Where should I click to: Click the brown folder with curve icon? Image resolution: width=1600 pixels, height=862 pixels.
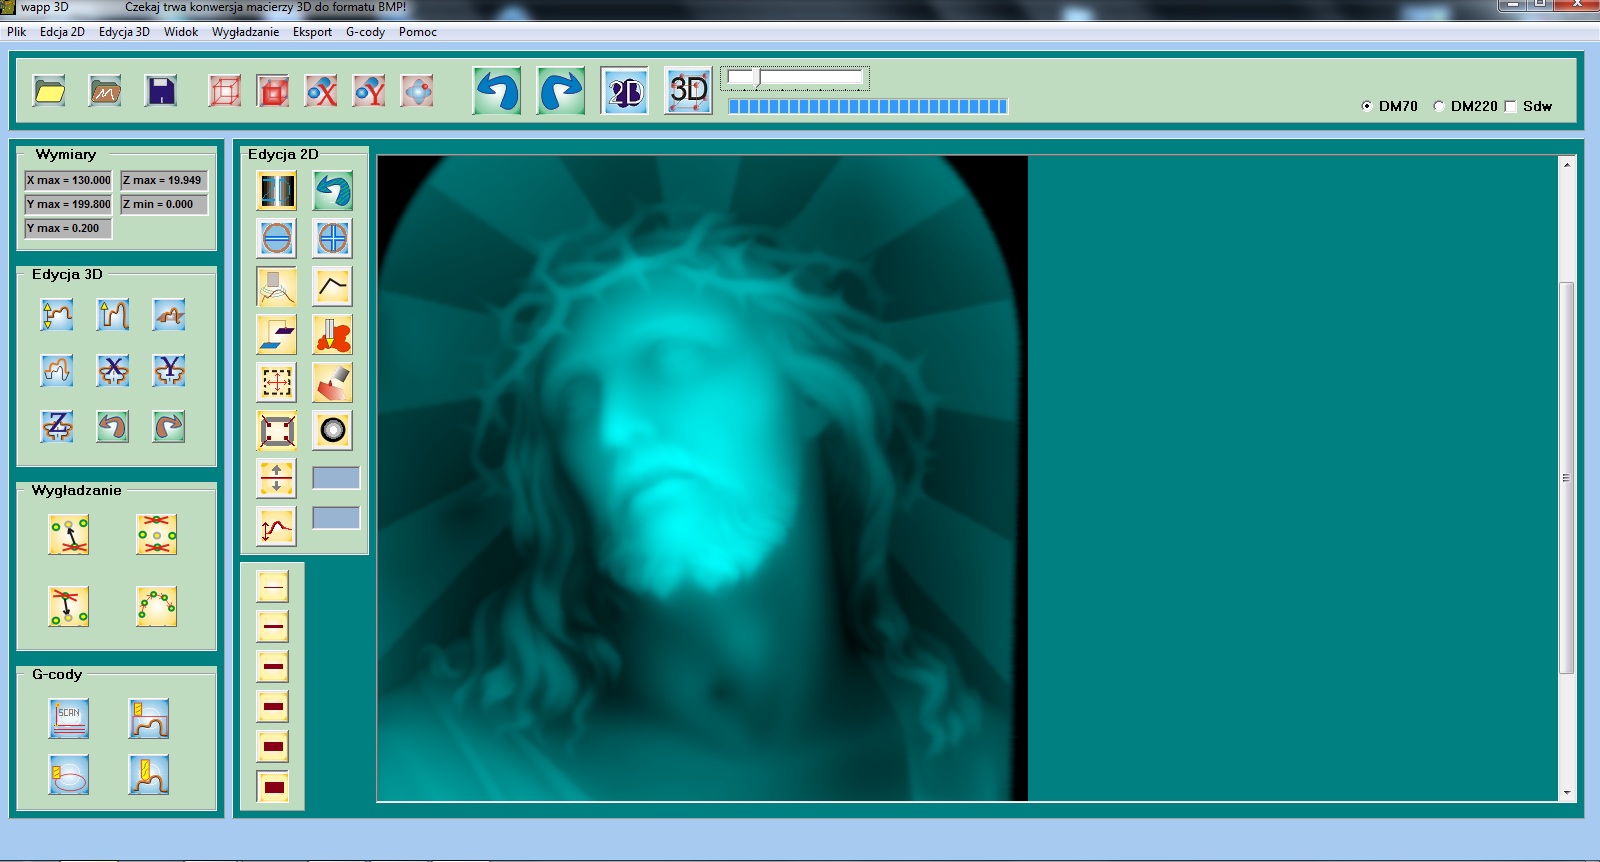[105, 91]
